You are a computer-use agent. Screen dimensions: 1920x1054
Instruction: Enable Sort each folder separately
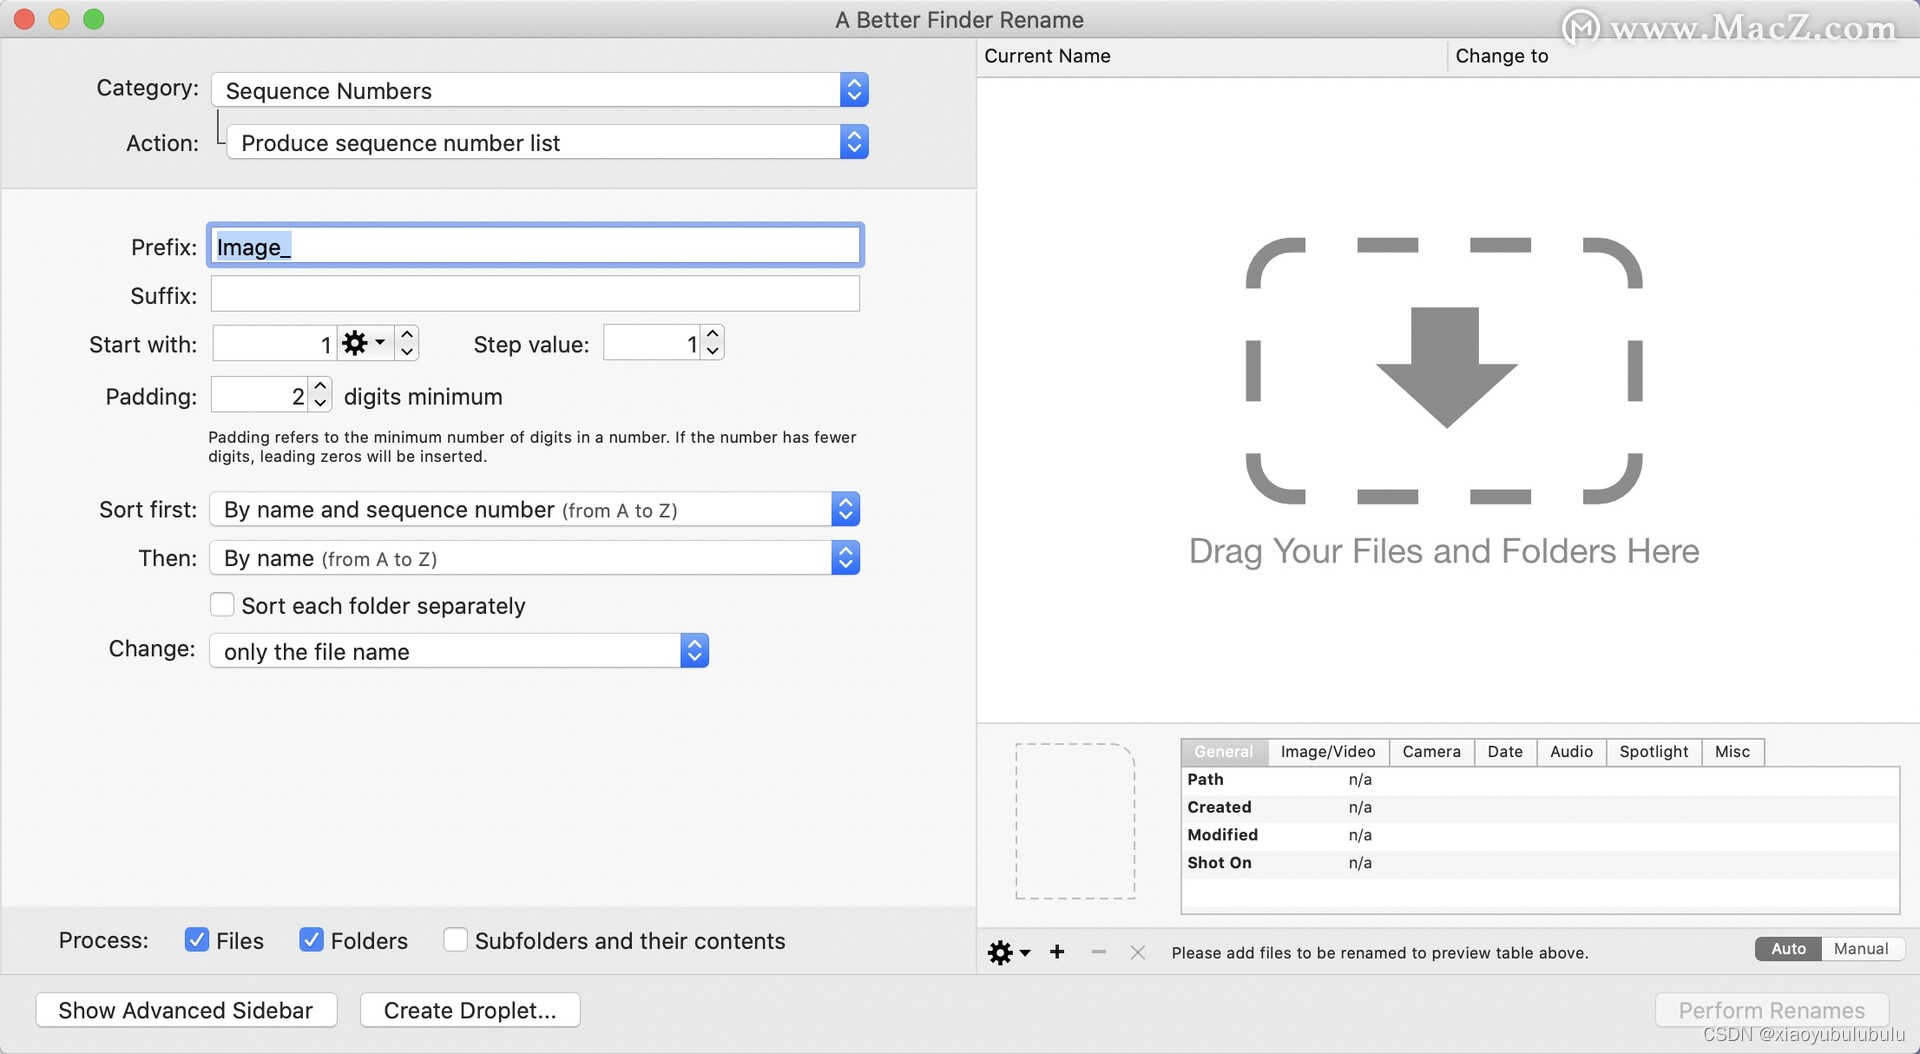222,605
